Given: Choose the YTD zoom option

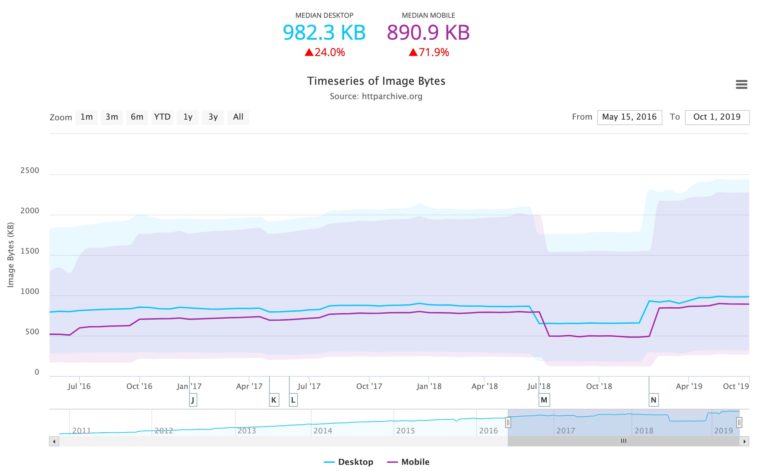Looking at the screenshot, I should click(162, 117).
